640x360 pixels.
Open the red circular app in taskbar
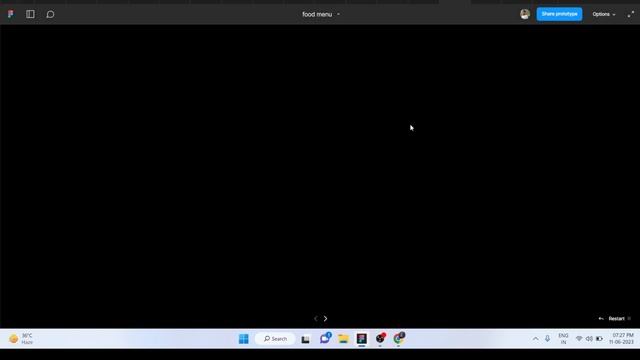[x=380, y=338]
